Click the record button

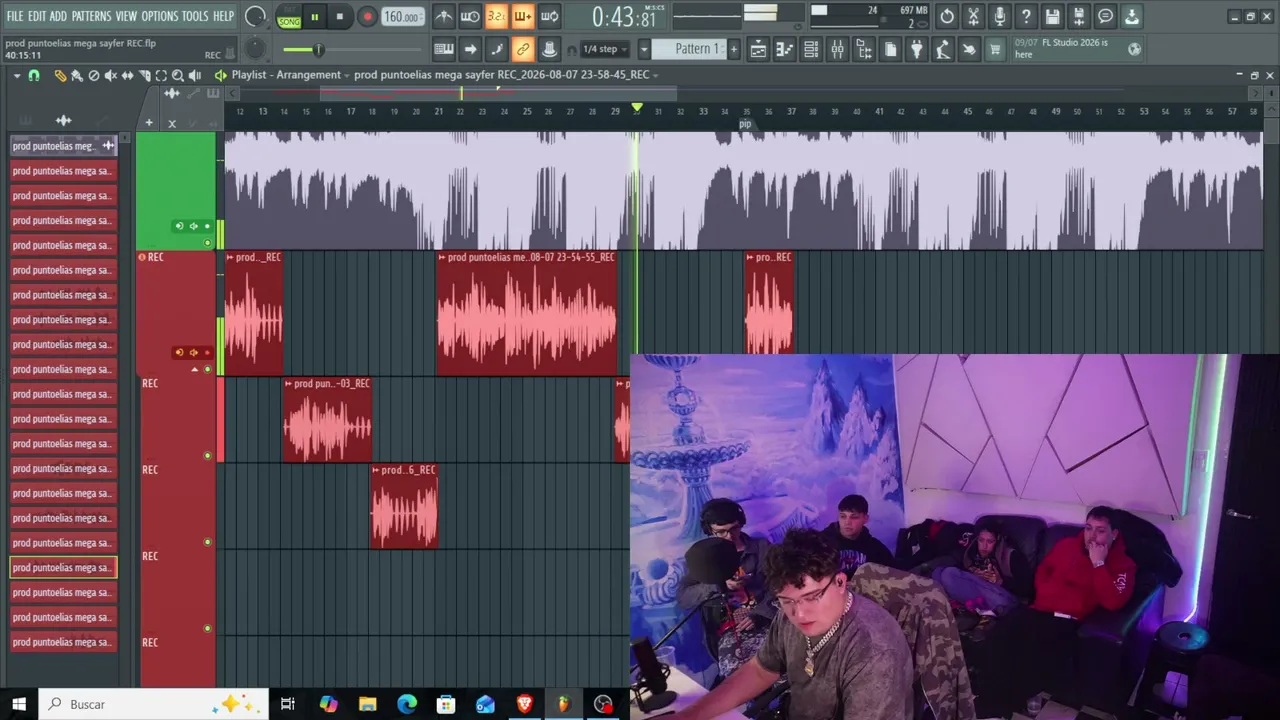pos(367,17)
